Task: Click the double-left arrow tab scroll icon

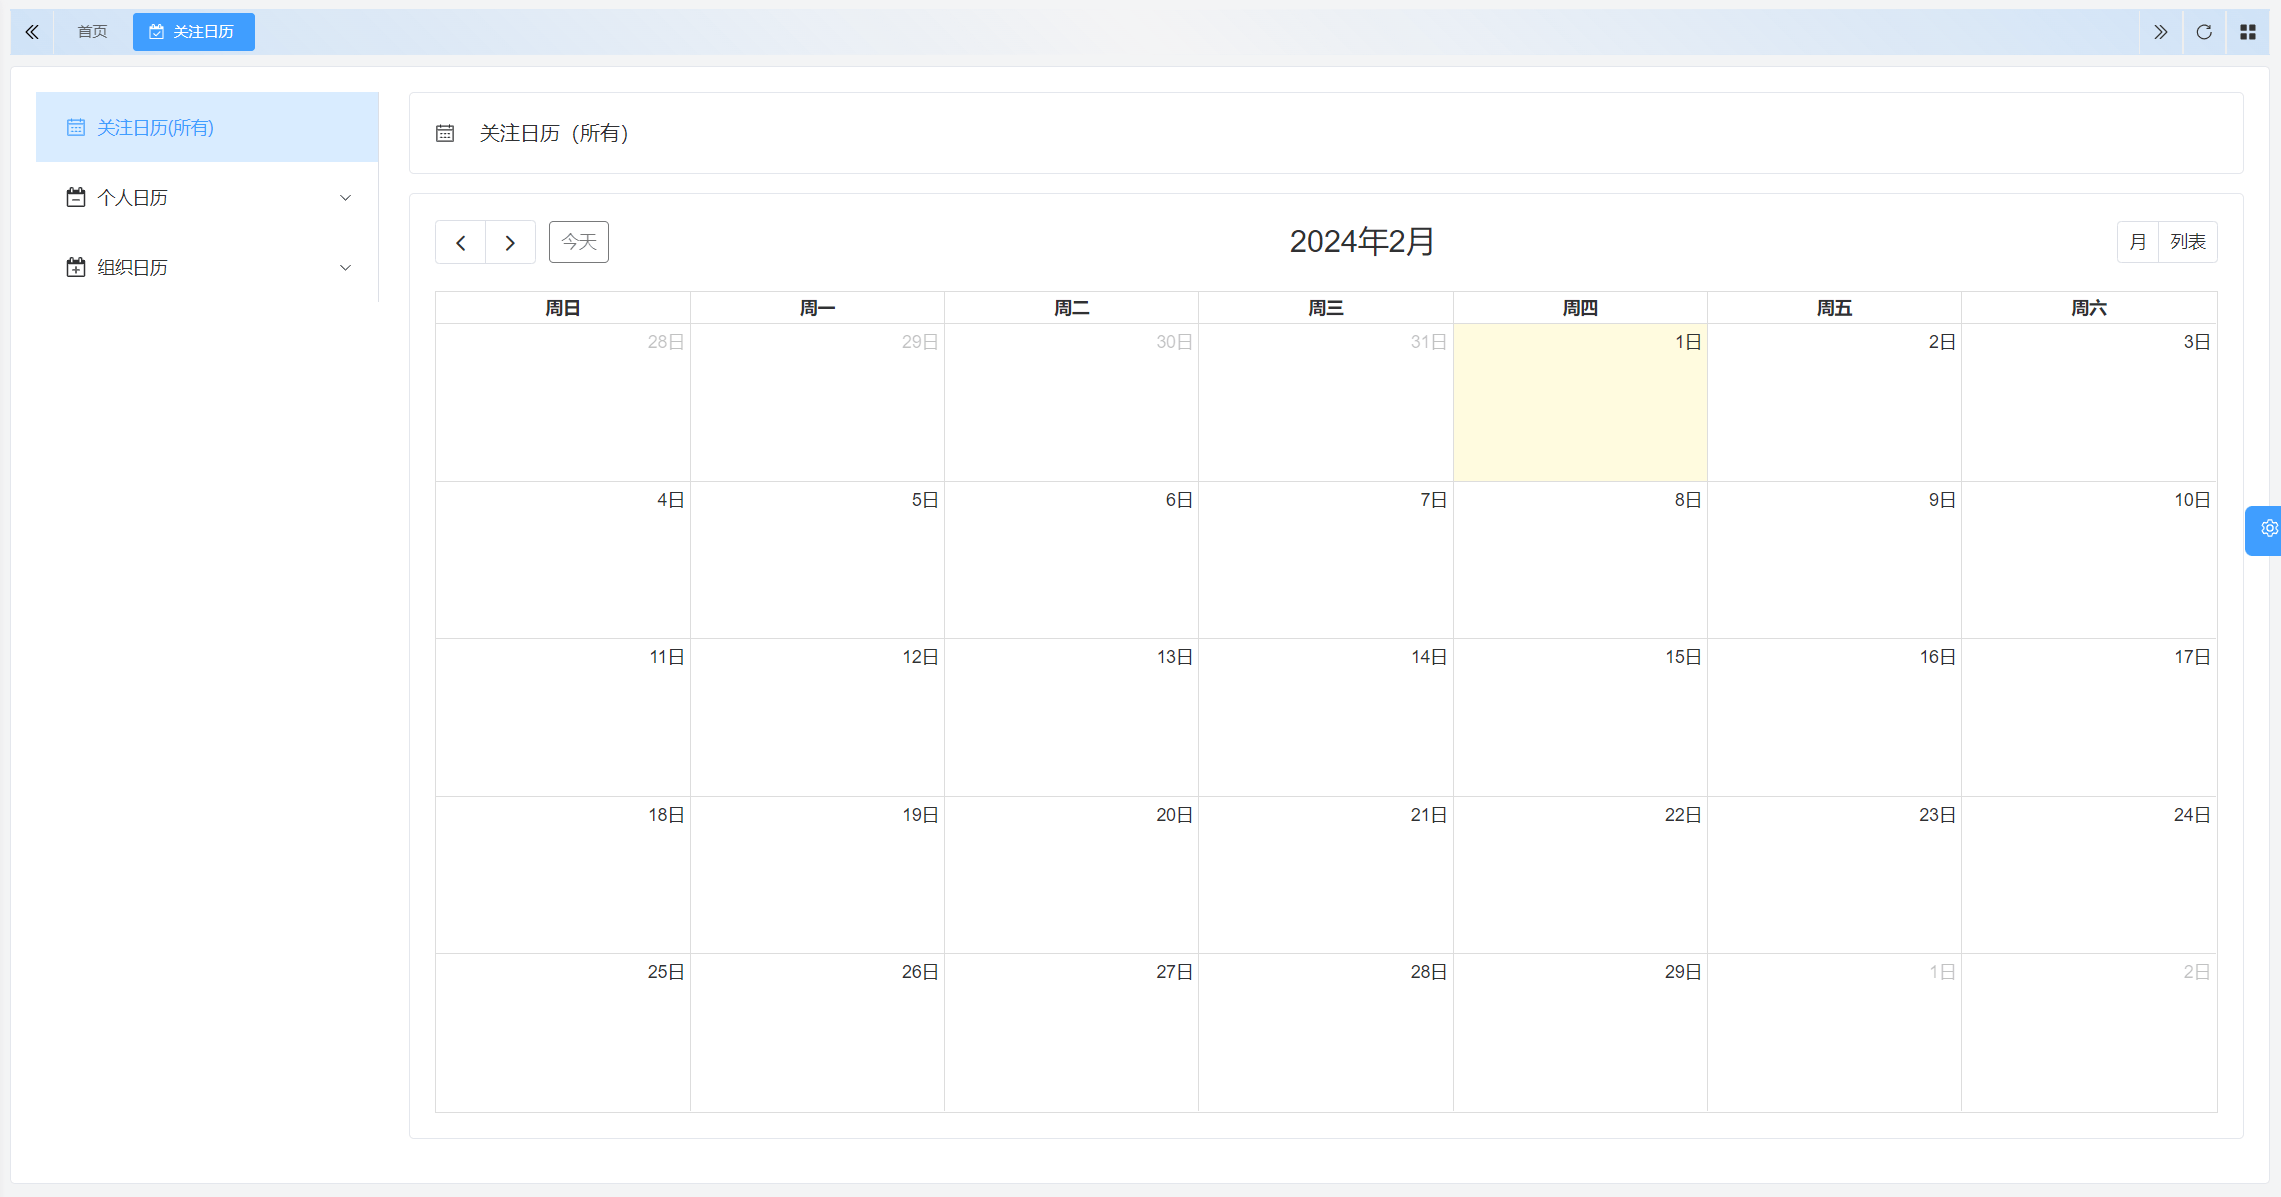Action: point(32,32)
